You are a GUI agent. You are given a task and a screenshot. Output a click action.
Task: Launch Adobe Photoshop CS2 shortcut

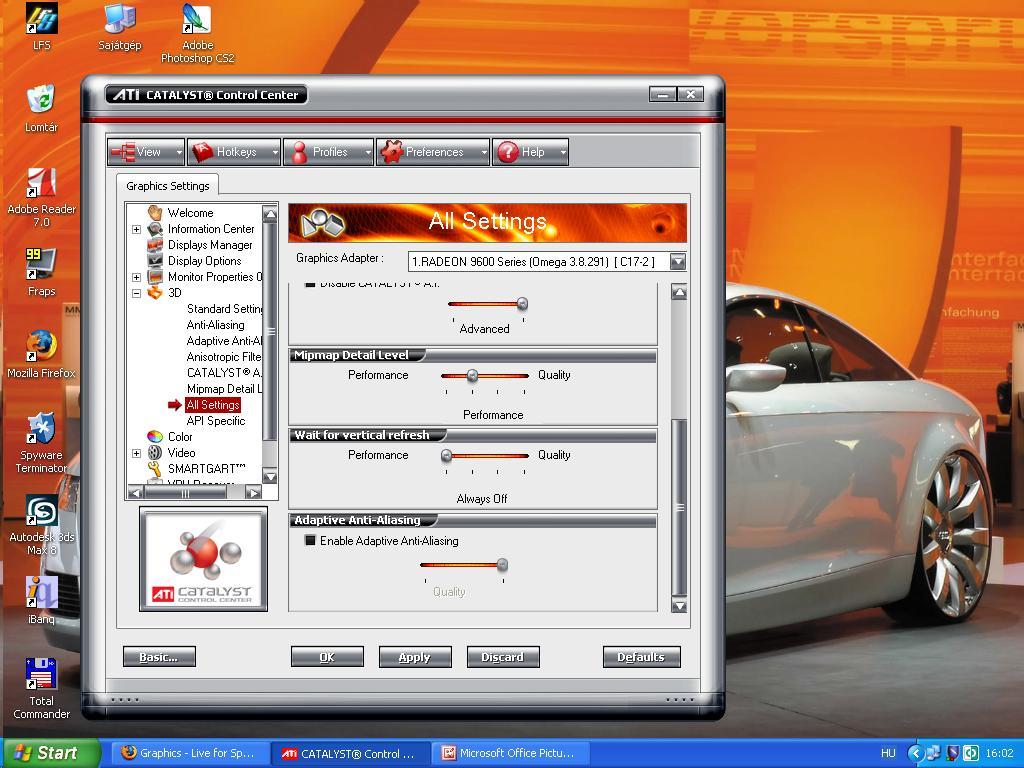[197, 33]
